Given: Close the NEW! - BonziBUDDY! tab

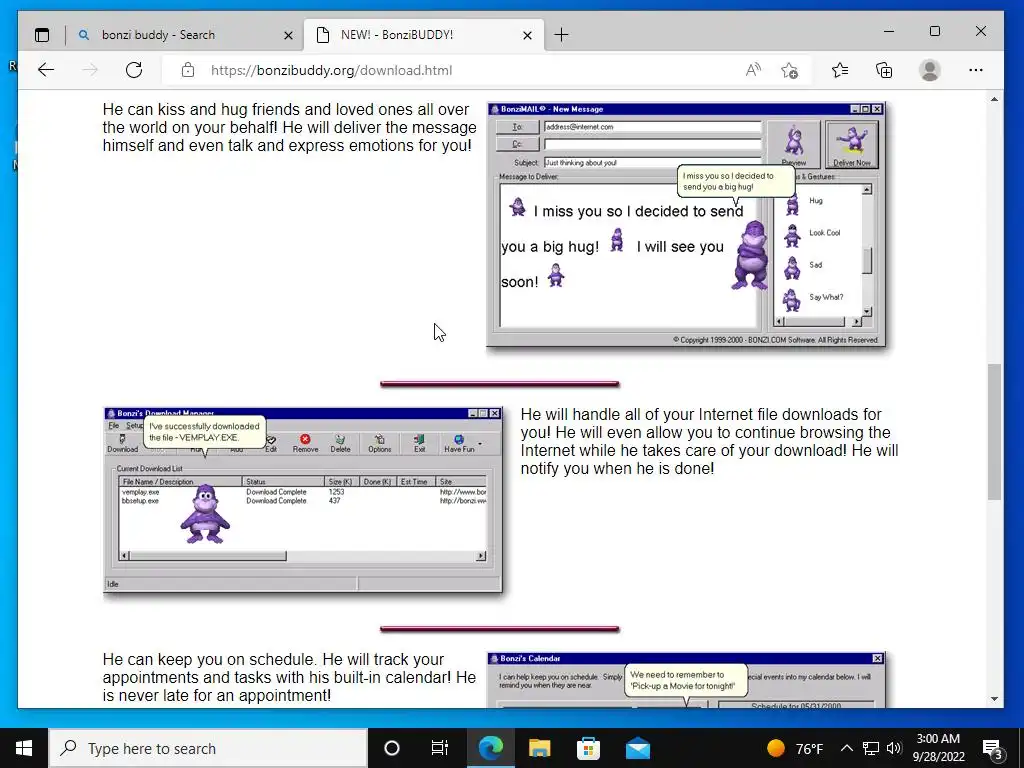Looking at the screenshot, I should 528,35.
